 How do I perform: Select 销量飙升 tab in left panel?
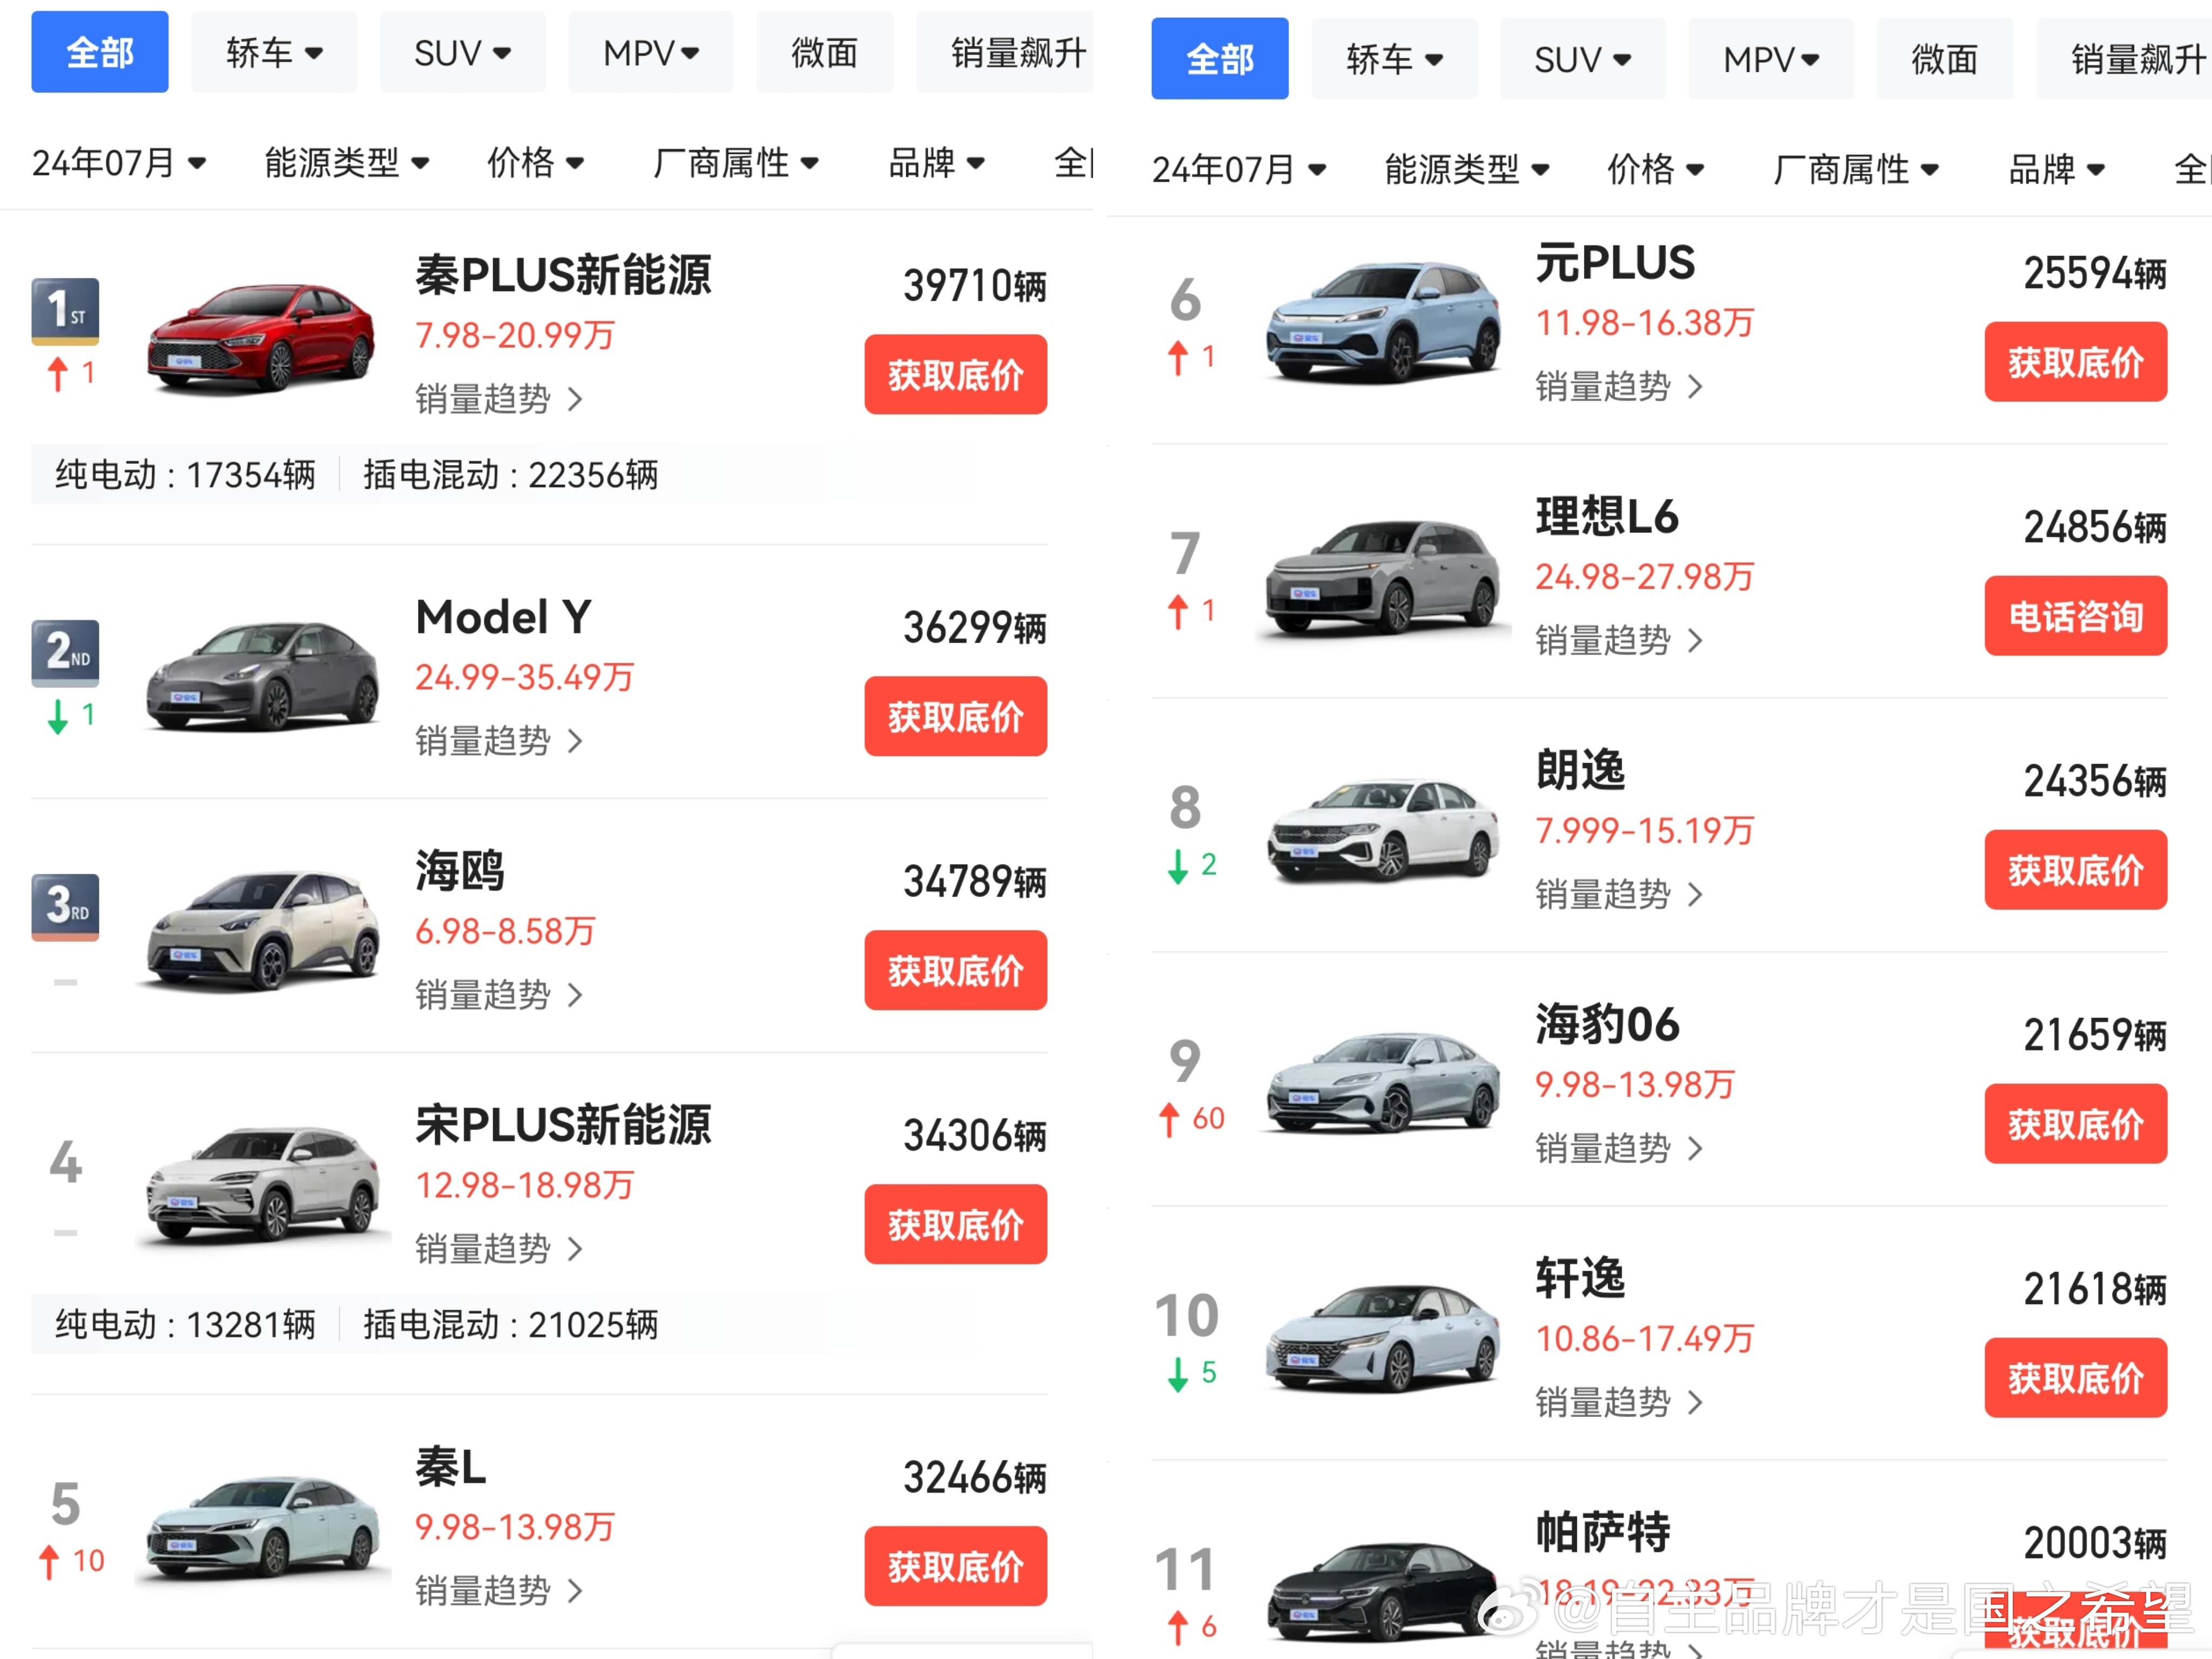coord(1005,52)
